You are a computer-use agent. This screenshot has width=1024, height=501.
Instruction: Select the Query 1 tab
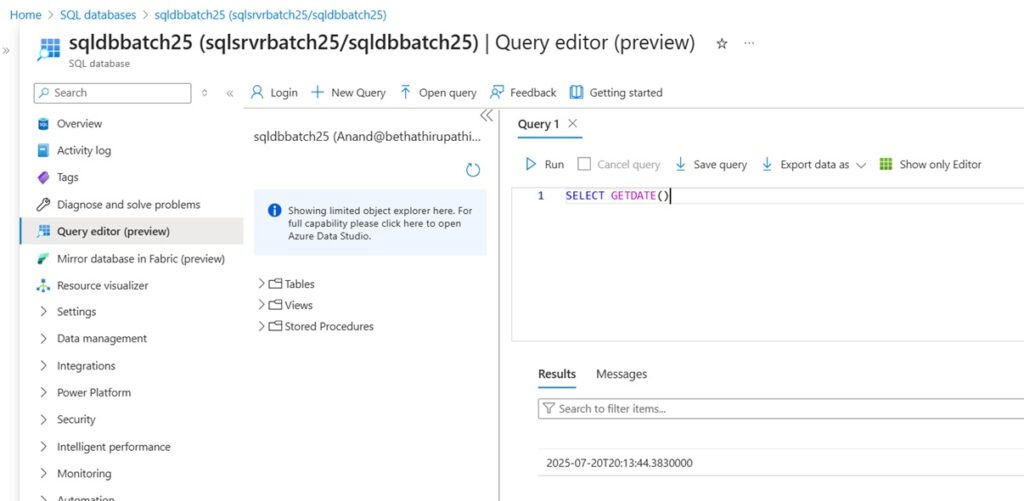[538, 124]
